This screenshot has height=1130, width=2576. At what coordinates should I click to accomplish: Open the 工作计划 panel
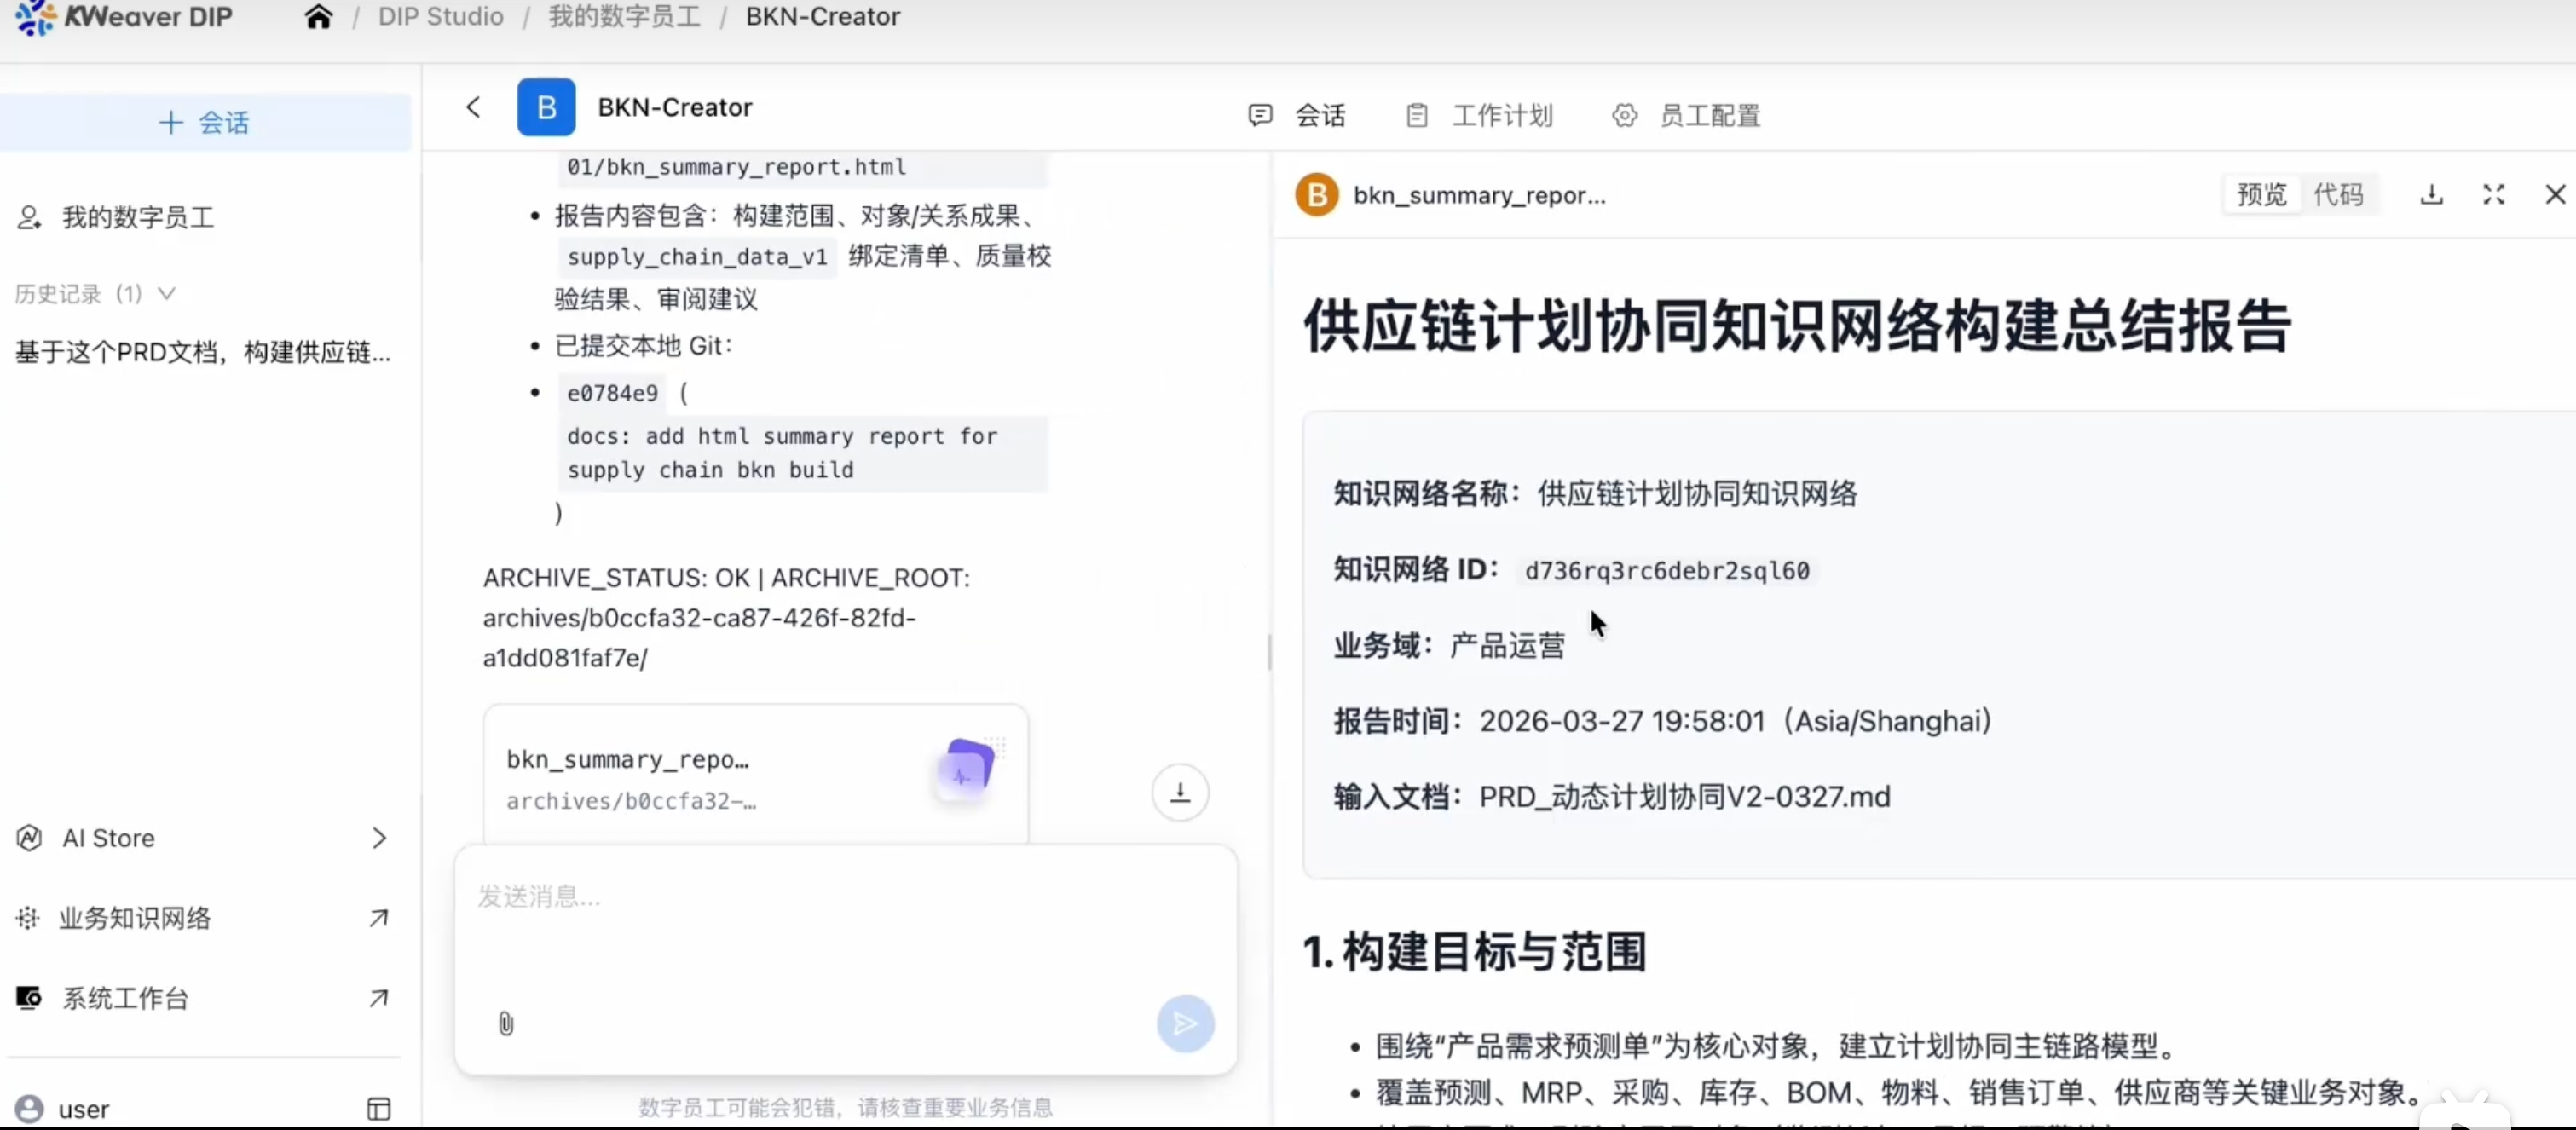pos(1479,115)
